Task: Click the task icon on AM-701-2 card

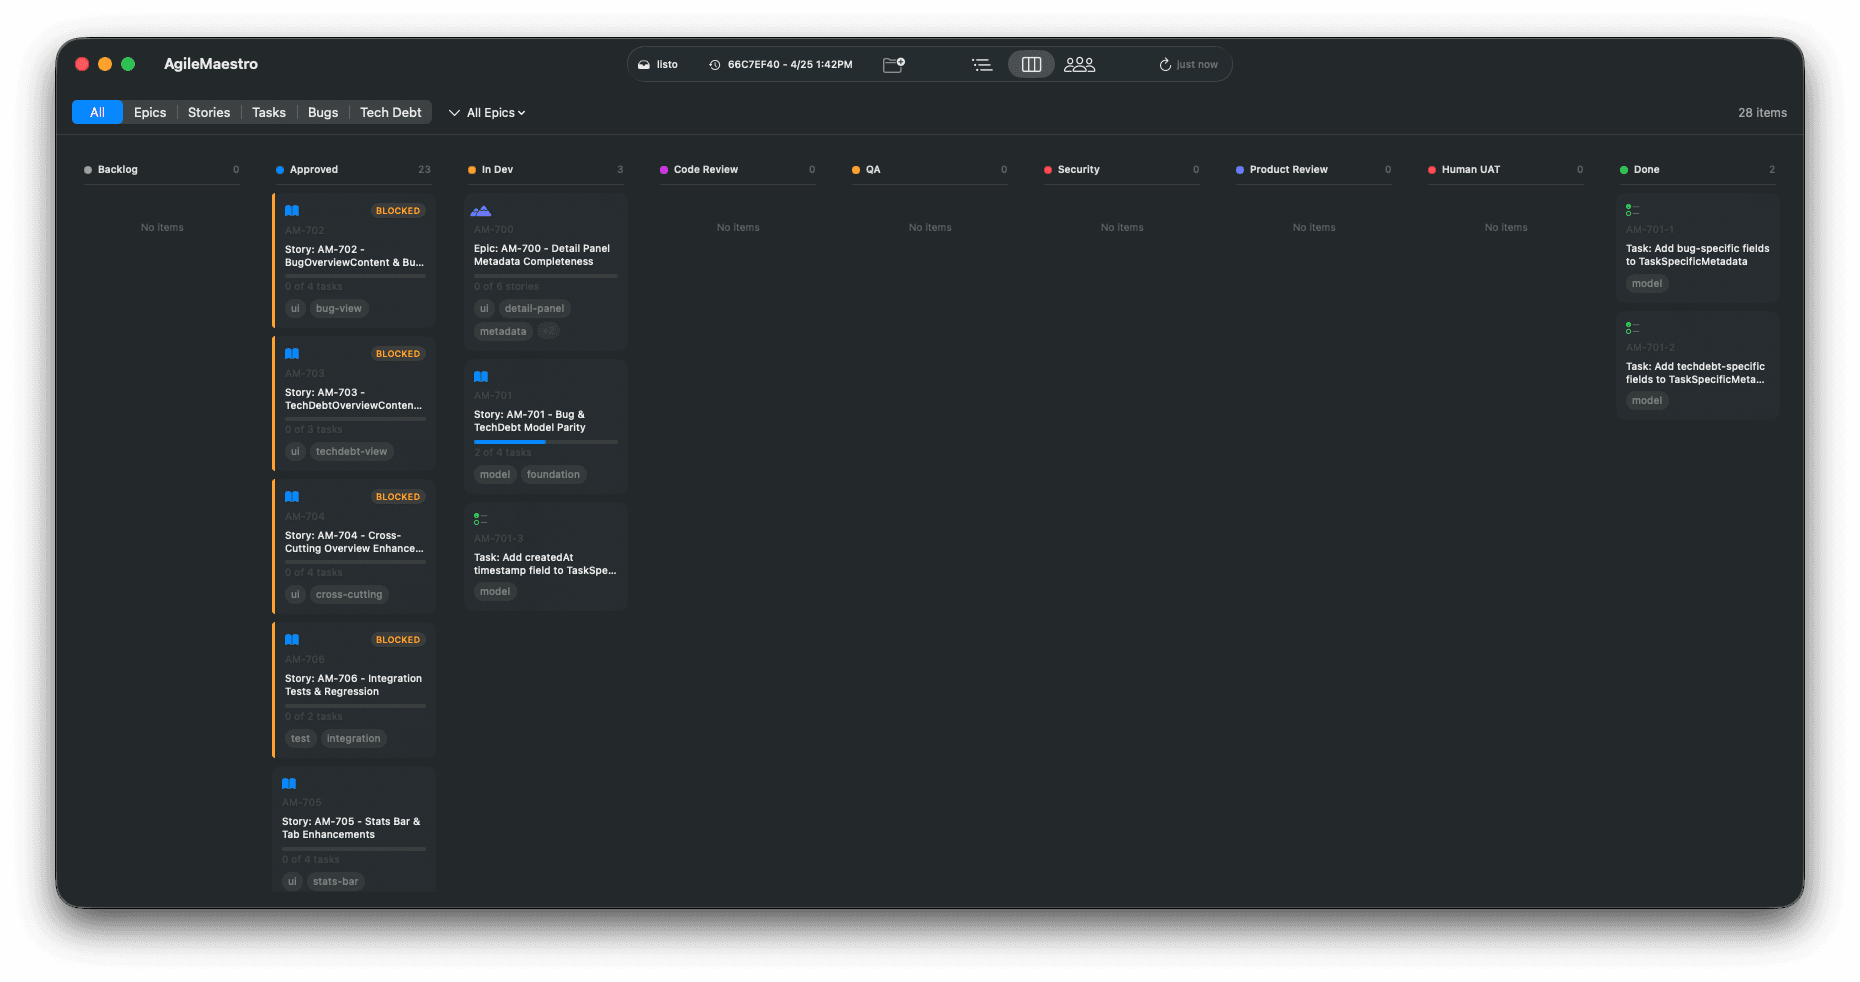Action: (x=1632, y=328)
